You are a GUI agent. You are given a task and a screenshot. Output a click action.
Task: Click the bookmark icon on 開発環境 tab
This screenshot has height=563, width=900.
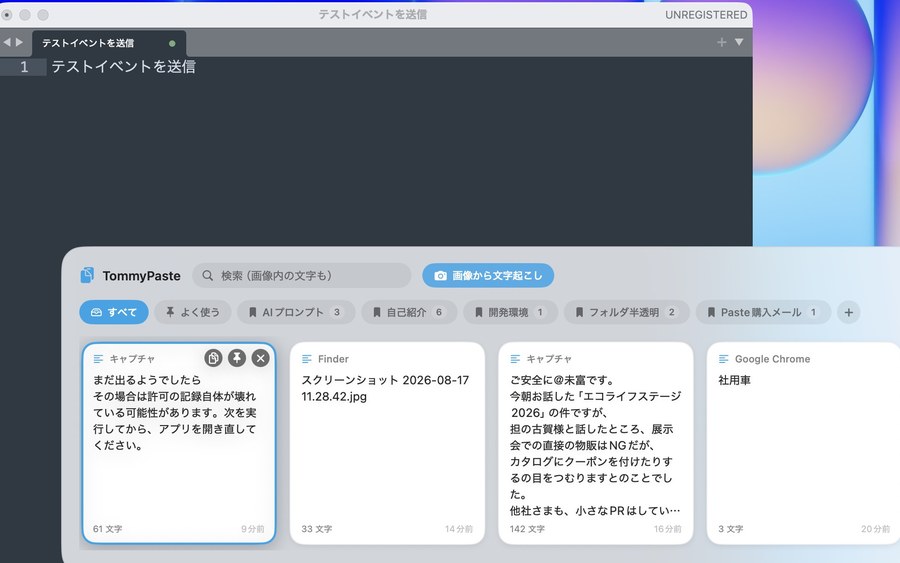(x=479, y=312)
